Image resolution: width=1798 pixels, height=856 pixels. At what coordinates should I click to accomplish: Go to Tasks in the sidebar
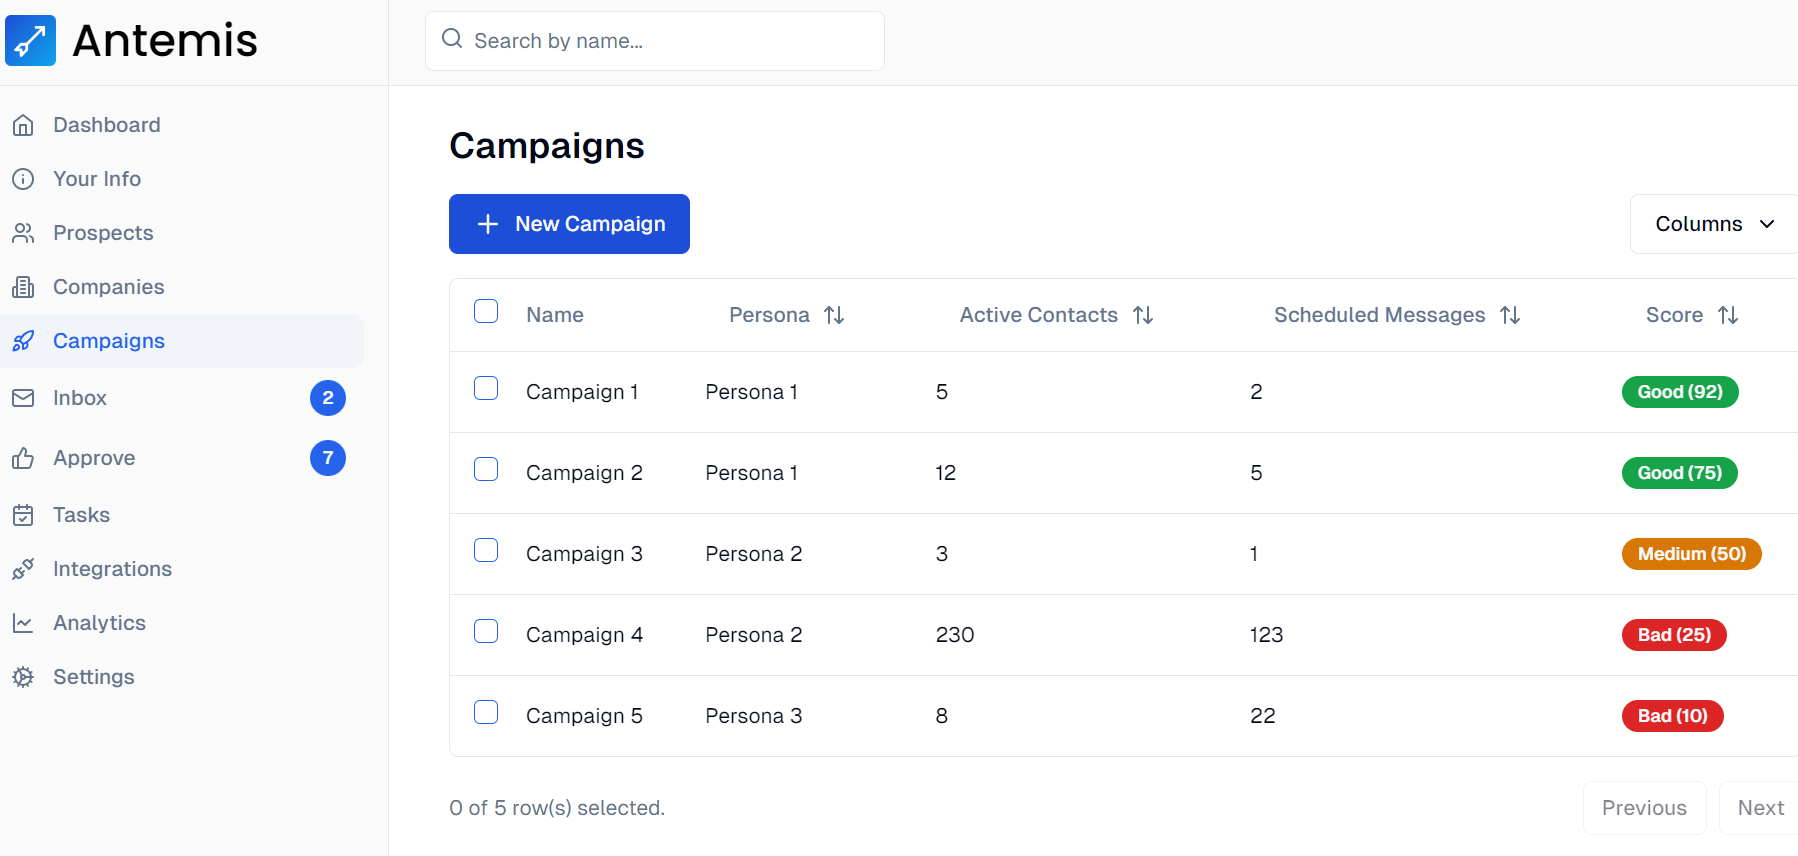[81, 515]
